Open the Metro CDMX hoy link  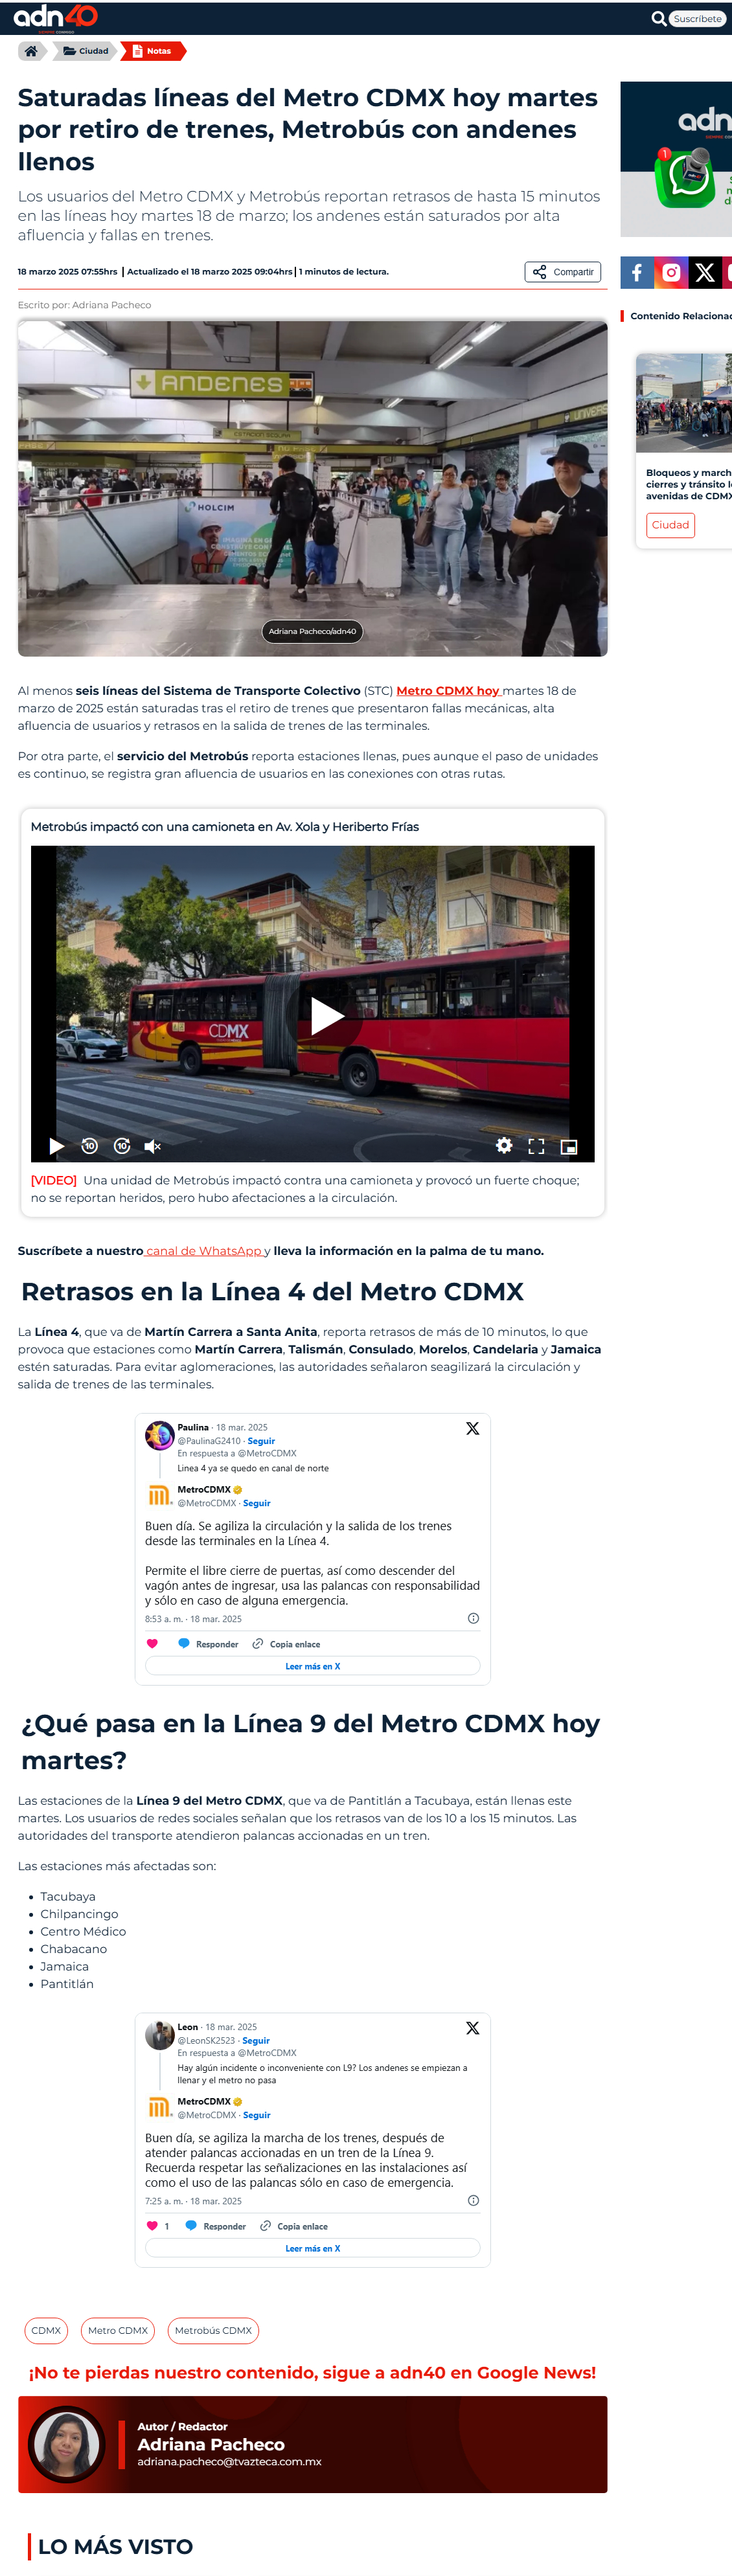point(448,691)
